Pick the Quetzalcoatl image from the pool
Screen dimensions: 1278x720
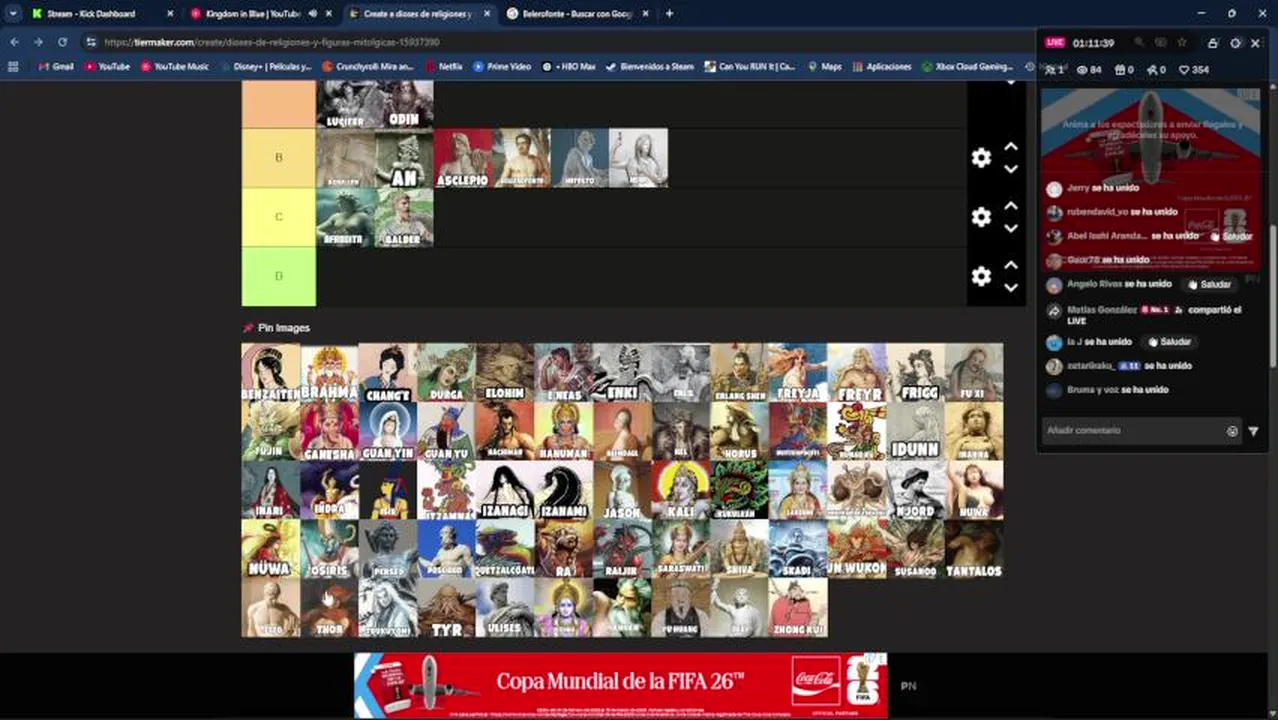click(x=505, y=549)
